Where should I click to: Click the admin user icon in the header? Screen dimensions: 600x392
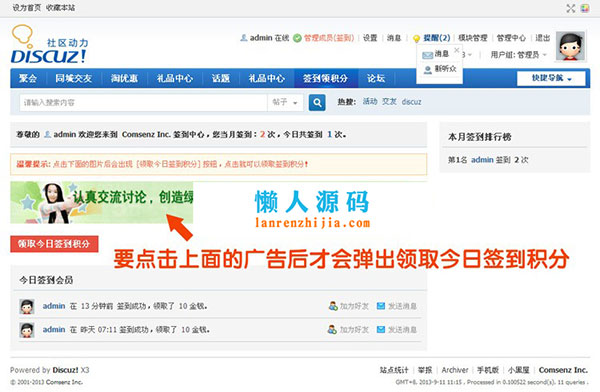[243, 38]
